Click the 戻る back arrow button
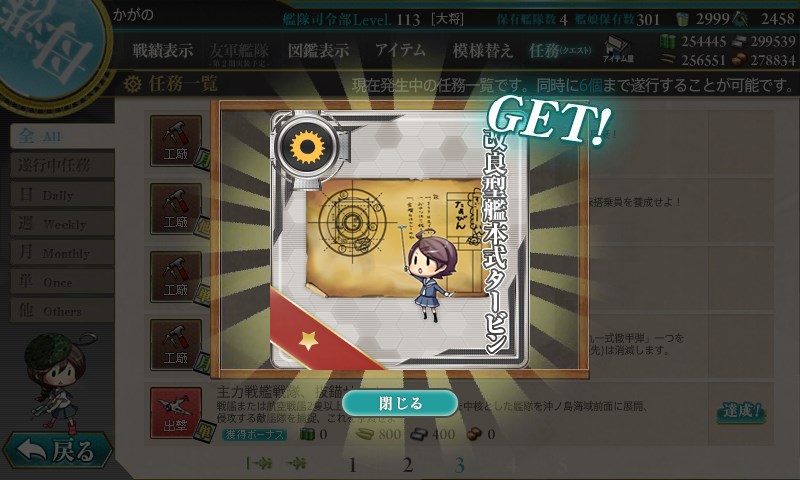Screen dimensions: 800x480 coord(57,451)
